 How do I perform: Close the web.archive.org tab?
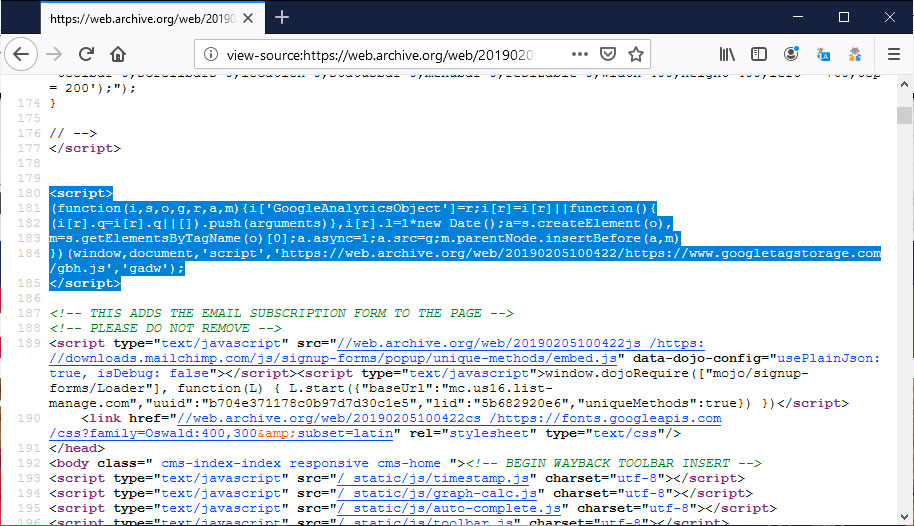[248, 18]
